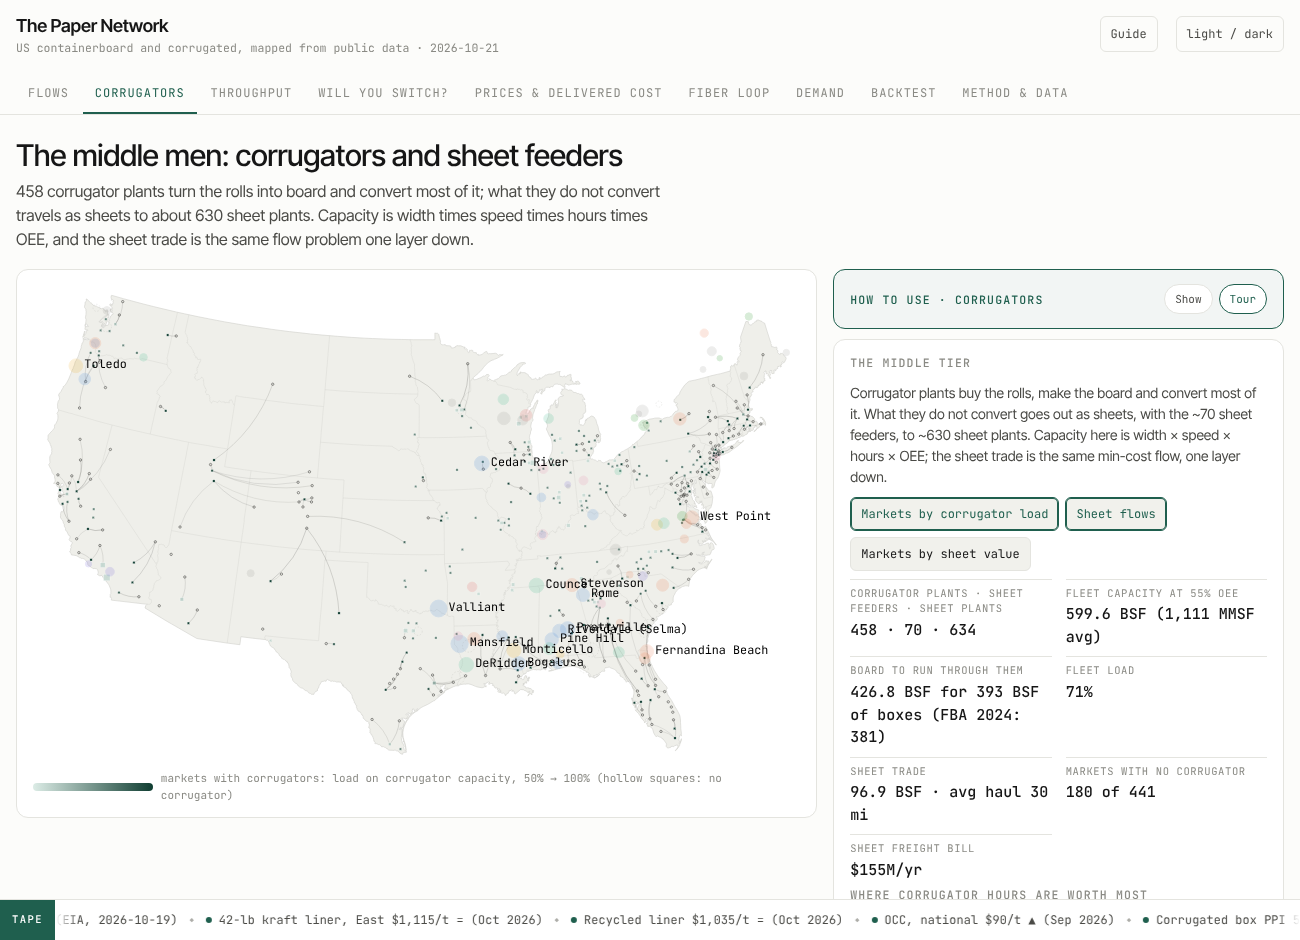The width and height of the screenshot is (1300, 940).
Task: Click the Recycled liner $1,035/t ticker item
Action: point(707,920)
